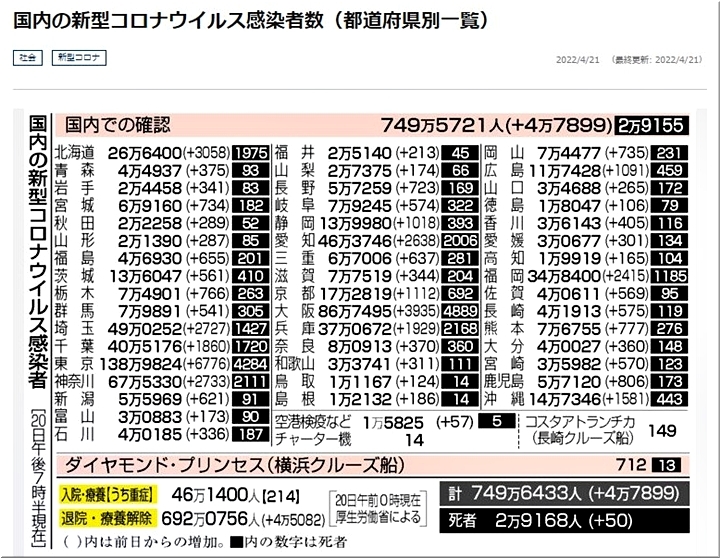Click the 北海道 row's death count box 1975
Screen dimensions: 720x558
(250, 153)
